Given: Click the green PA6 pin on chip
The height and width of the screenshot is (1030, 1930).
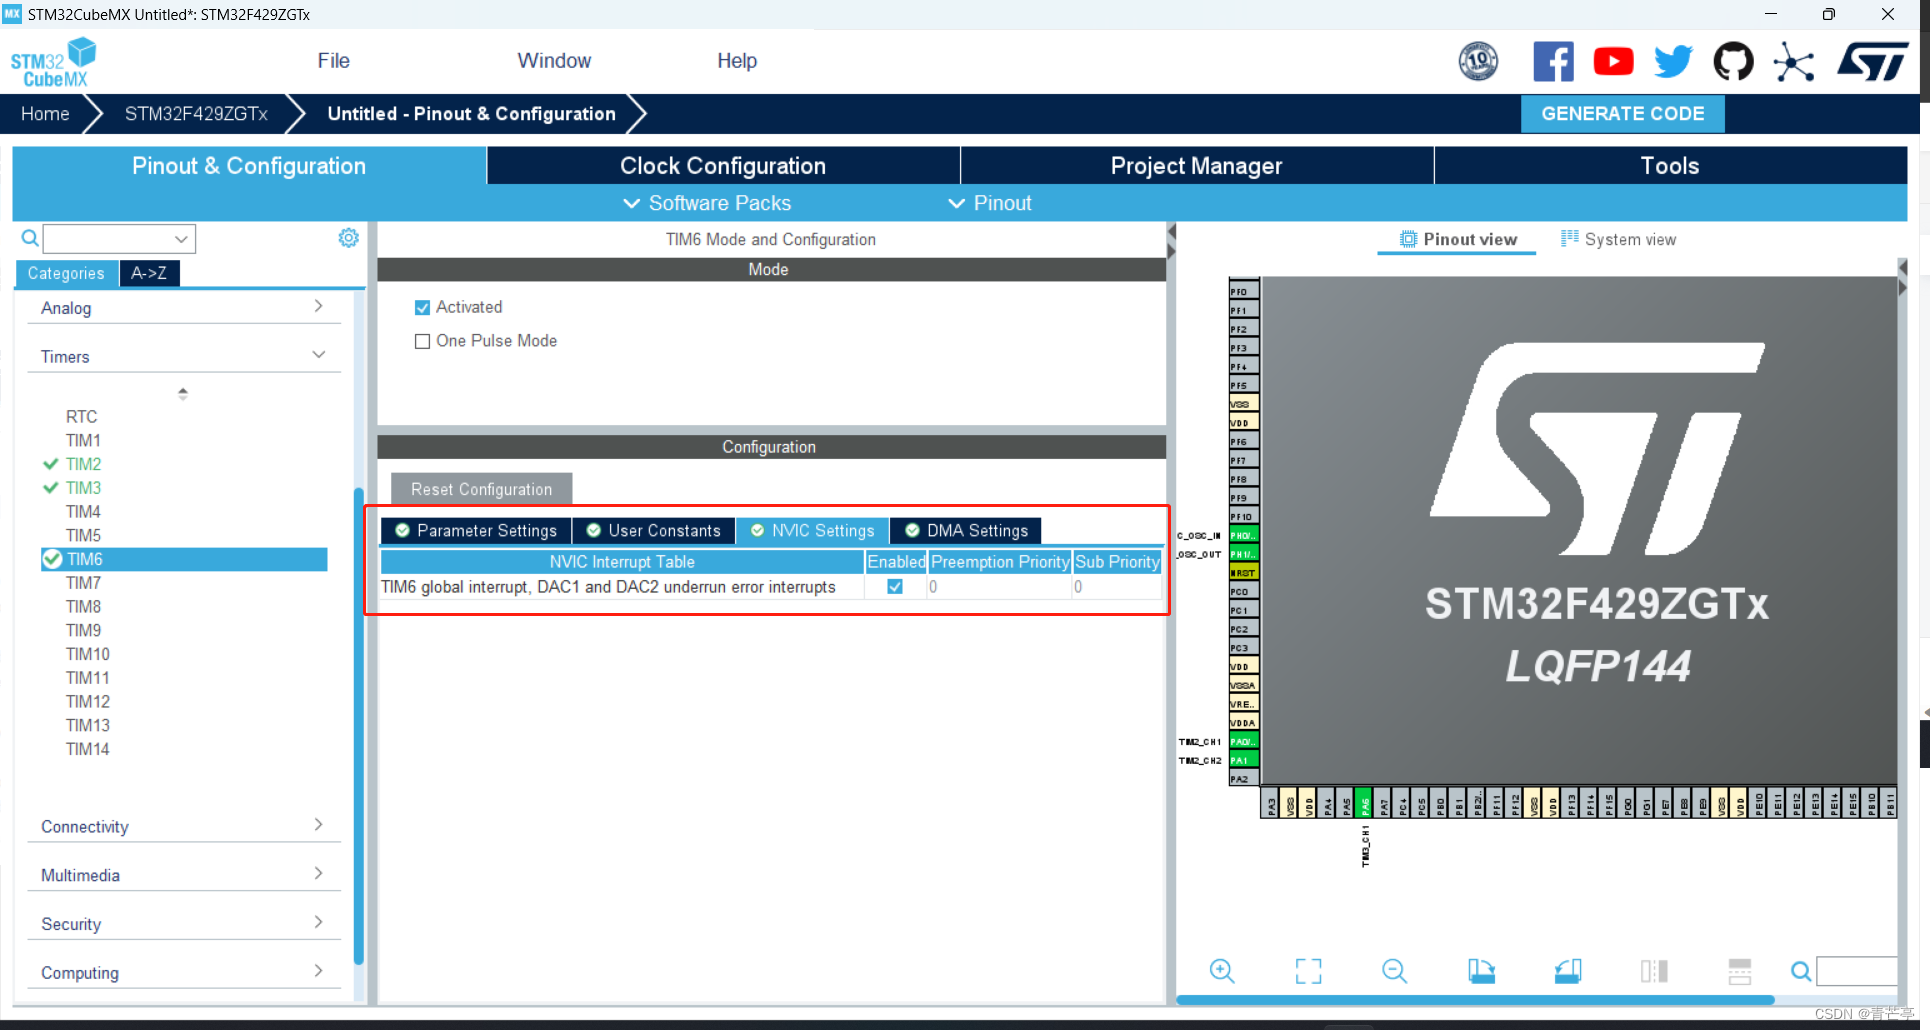Looking at the screenshot, I should pos(1365,803).
